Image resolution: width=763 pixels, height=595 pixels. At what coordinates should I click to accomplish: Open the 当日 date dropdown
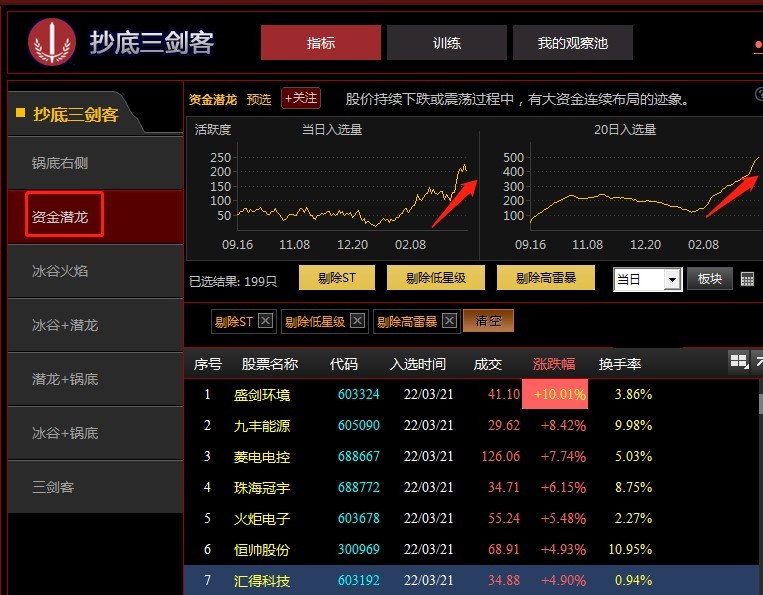[x=648, y=279]
